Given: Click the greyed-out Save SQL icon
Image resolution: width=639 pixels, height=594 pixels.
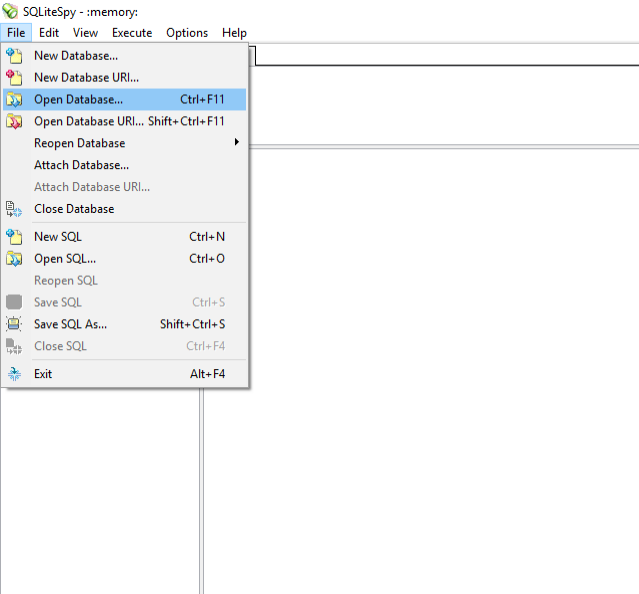Looking at the screenshot, I should pos(14,302).
